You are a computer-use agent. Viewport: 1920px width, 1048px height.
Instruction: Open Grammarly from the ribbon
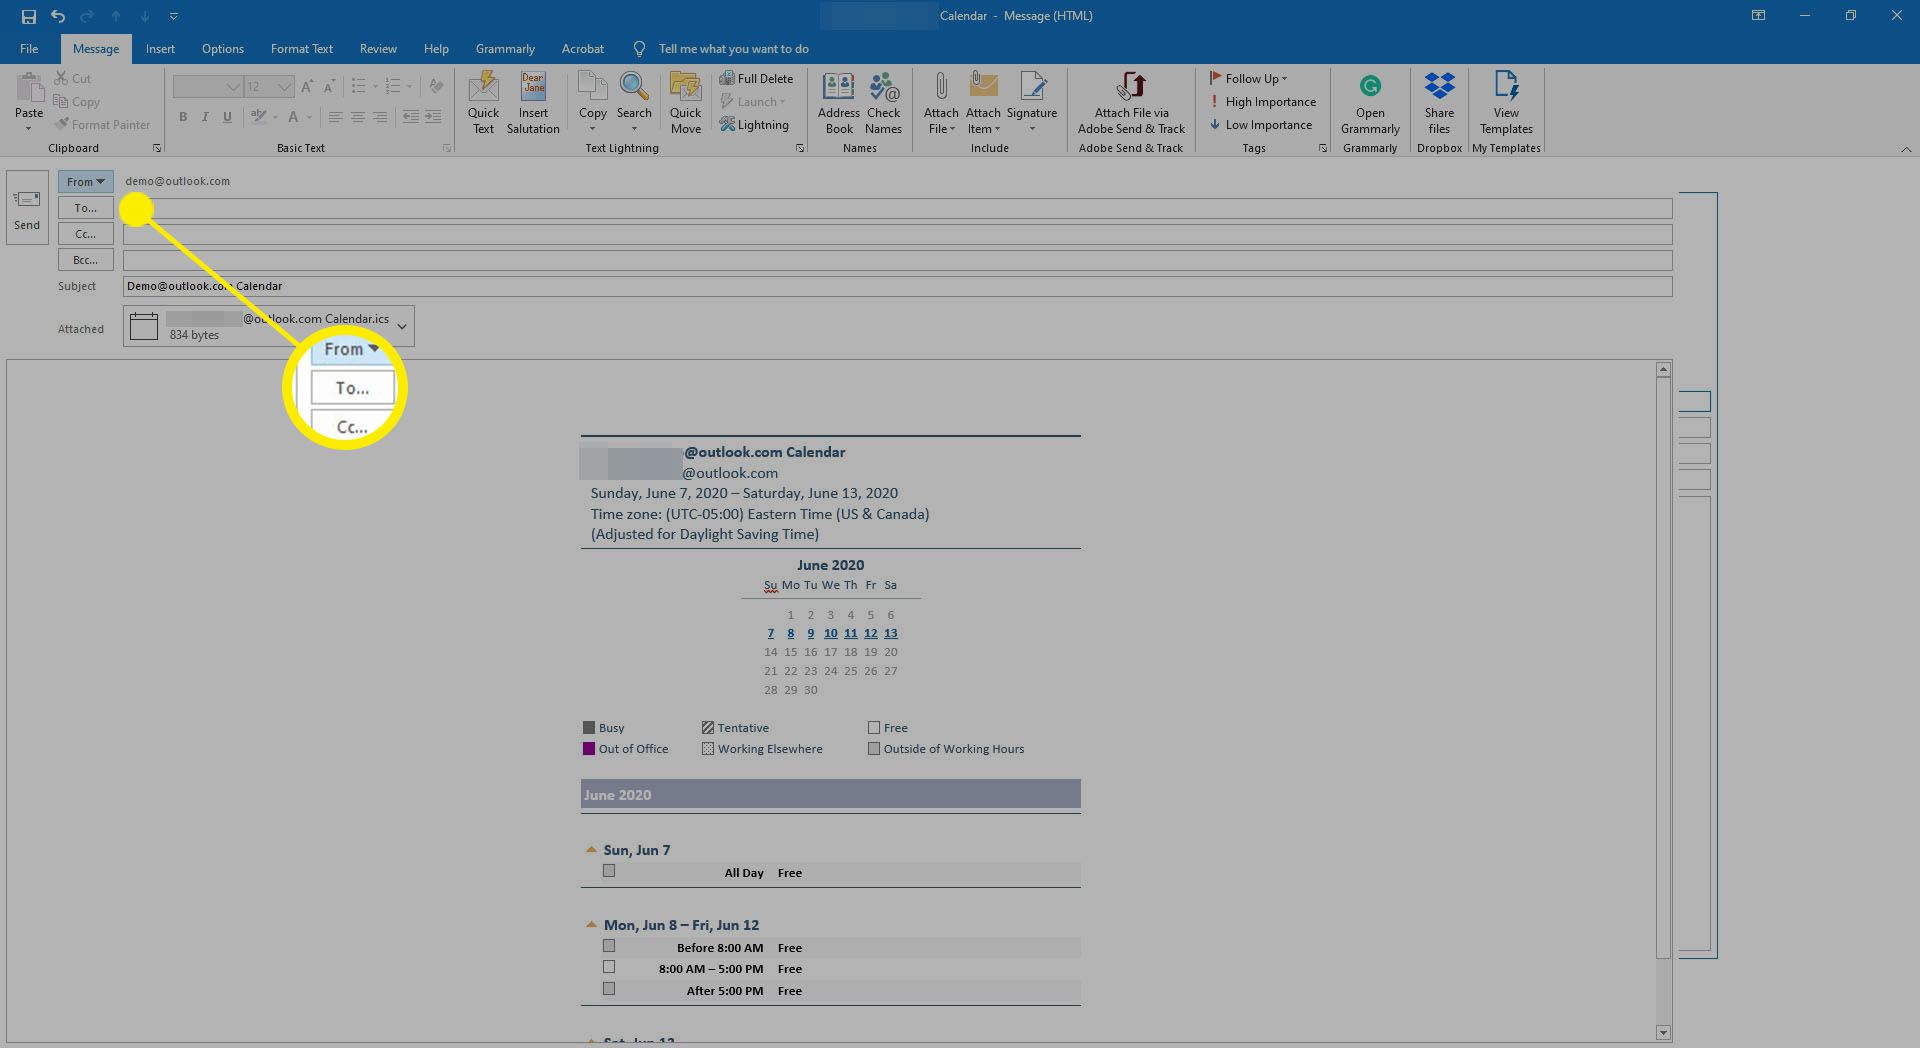tap(1370, 102)
